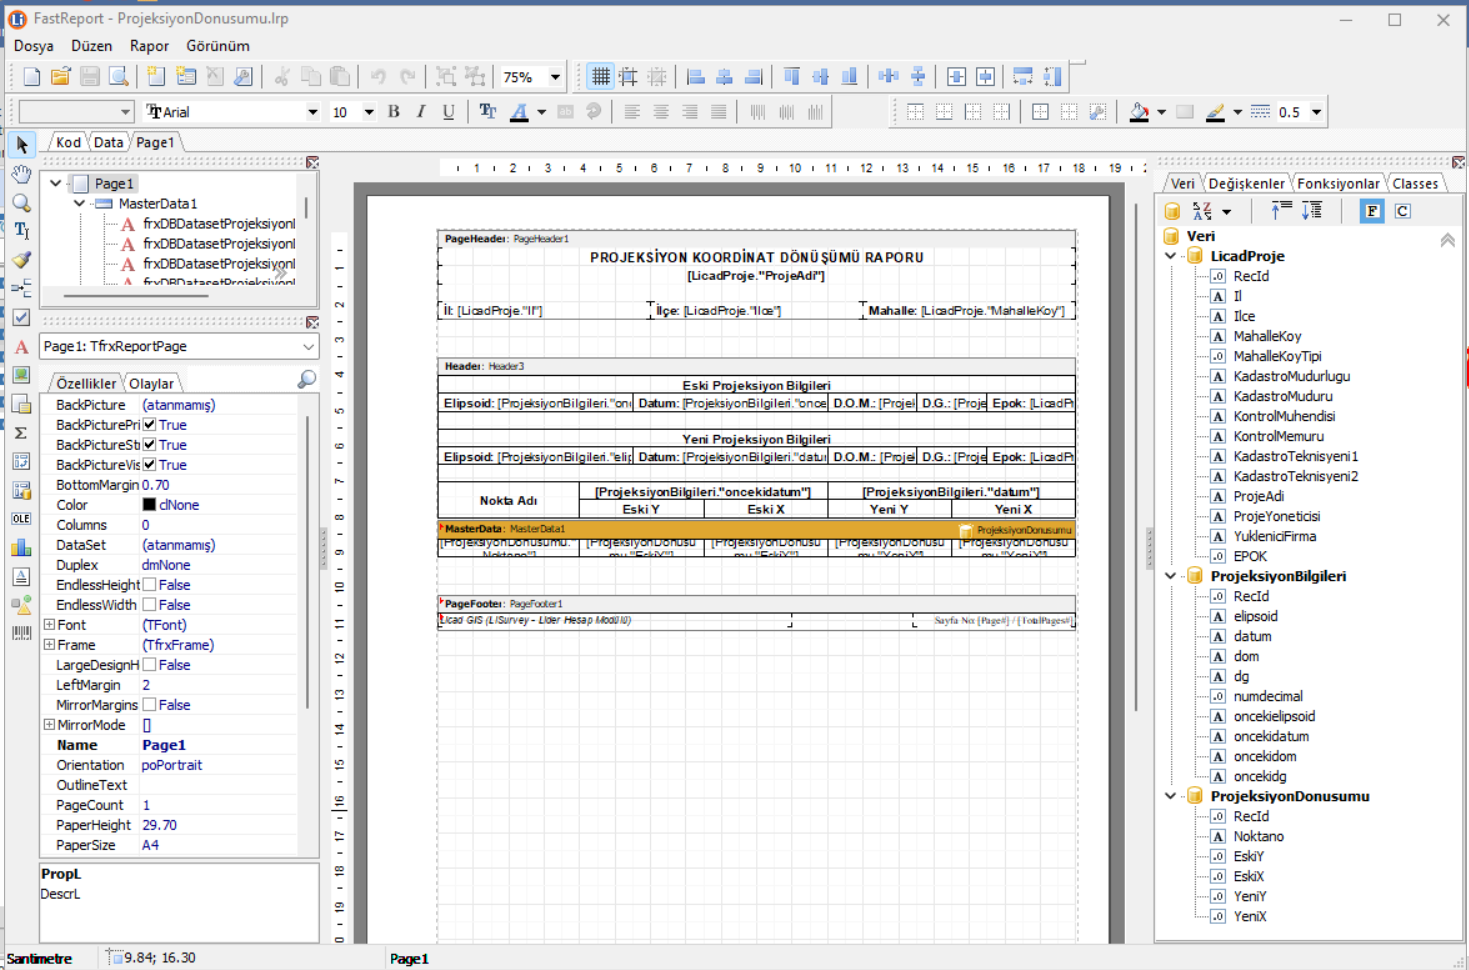Image resolution: width=1469 pixels, height=970 pixels.
Task: Open page settings wrench icon
Action: (243, 77)
